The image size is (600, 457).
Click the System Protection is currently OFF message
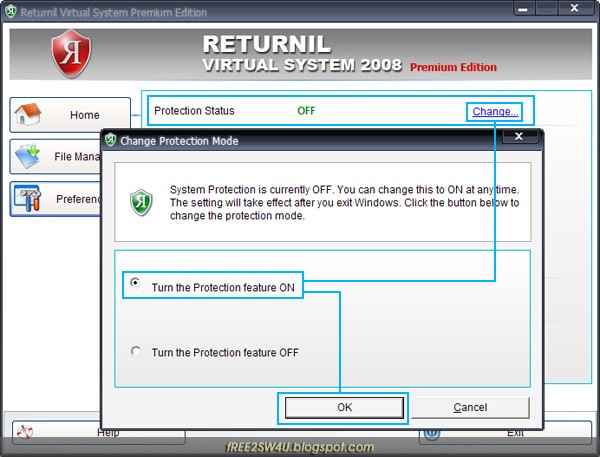344,202
